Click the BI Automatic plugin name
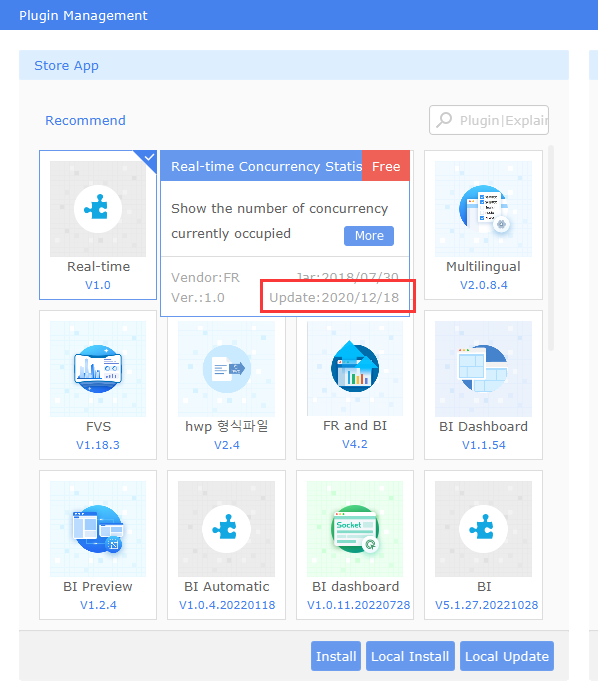 227,586
